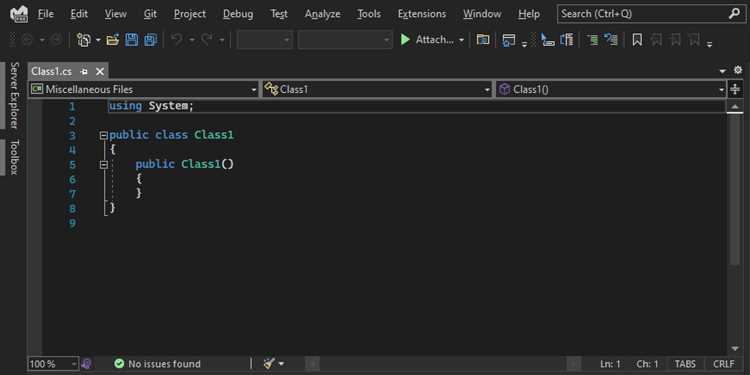Expand the Attach button dropdown arrow

click(x=462, y=40)
